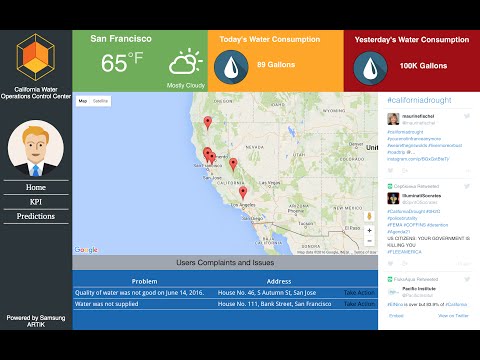This screenshot has width=480, height=360.
Task: Open IlluminatiSocrates profile picture
Action: (393, 198)
